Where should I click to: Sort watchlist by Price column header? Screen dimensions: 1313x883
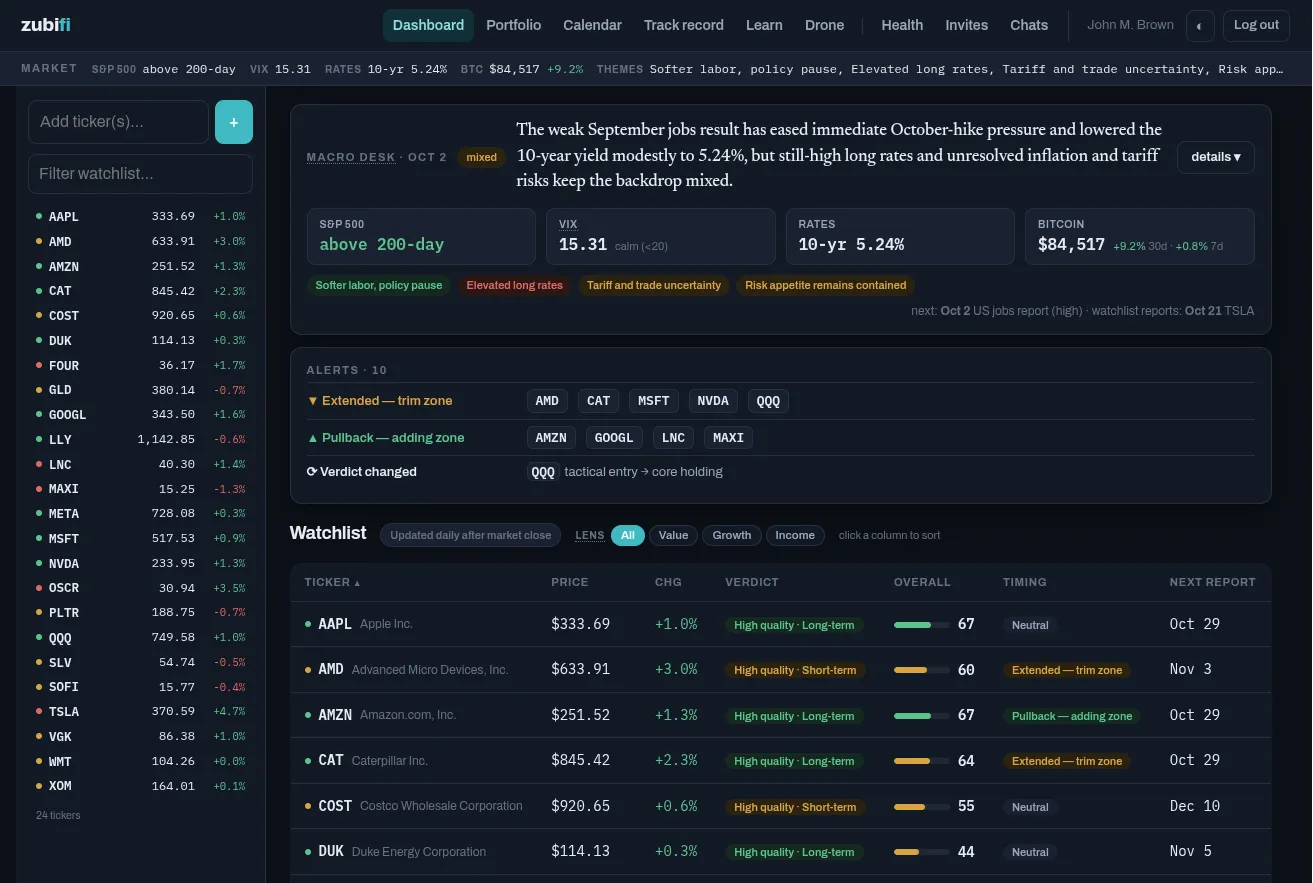[570, 582]
